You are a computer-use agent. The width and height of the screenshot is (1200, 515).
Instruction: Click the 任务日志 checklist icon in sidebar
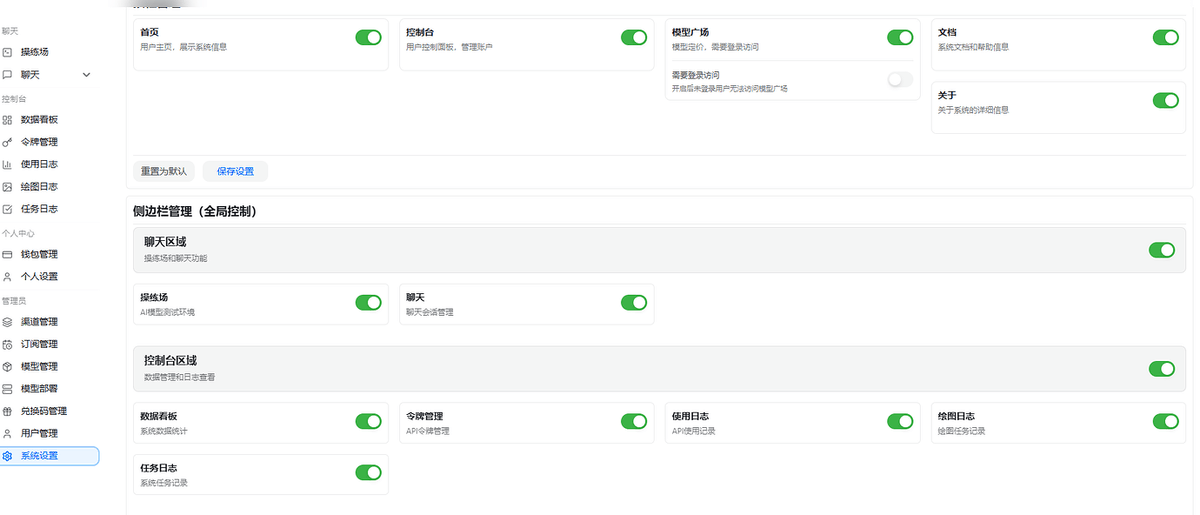(7, 209)
